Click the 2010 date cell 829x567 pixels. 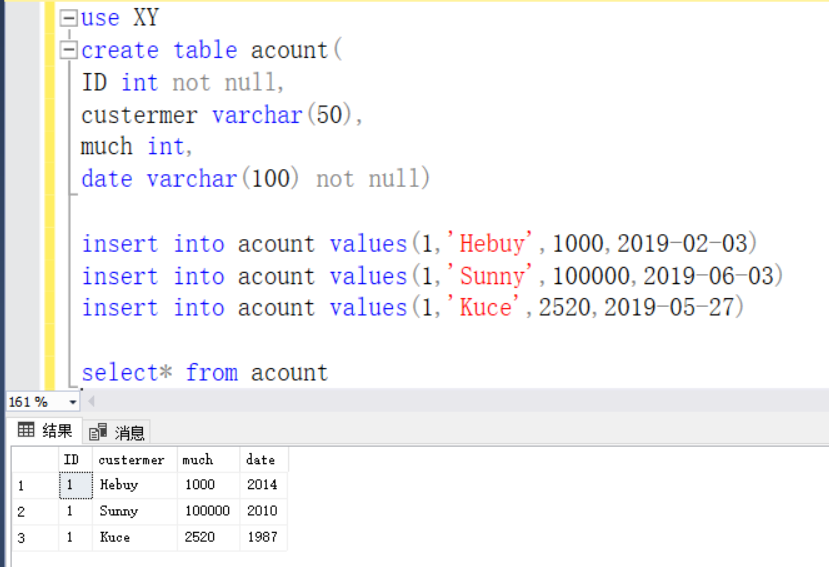click(264, 511)
